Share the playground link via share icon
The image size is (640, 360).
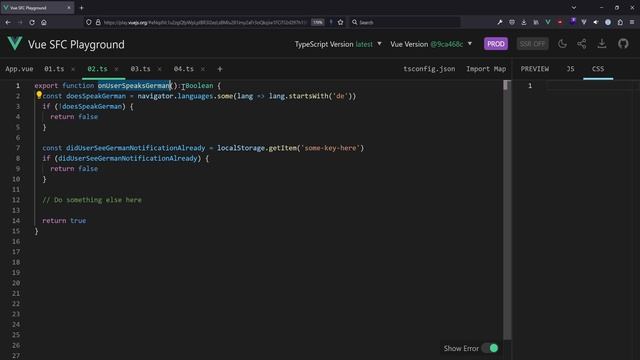tap(582, 44)
